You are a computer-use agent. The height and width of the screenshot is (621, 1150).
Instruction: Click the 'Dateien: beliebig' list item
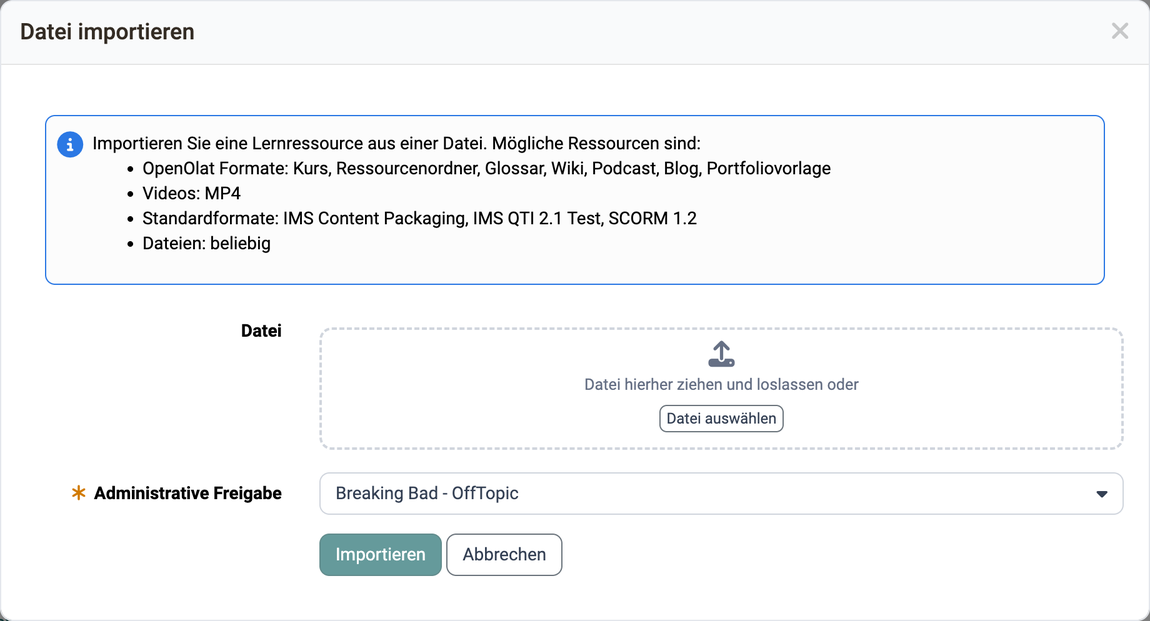(206, 243)
